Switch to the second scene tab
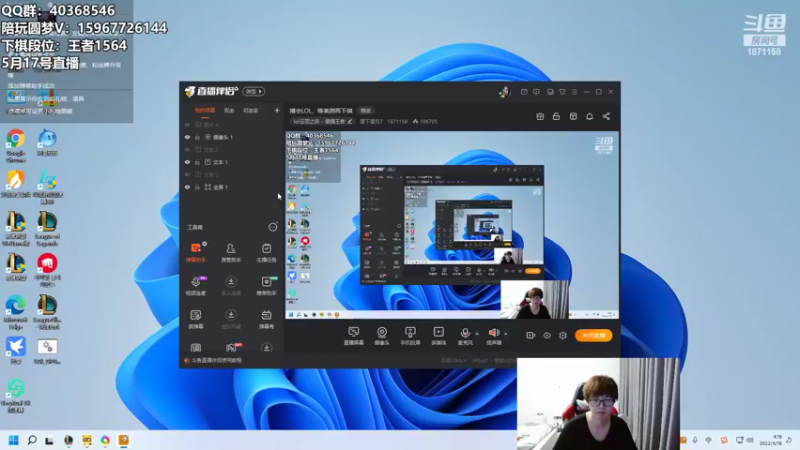The image size is (800, 450). pyautogui.click(x=229, y=110)
